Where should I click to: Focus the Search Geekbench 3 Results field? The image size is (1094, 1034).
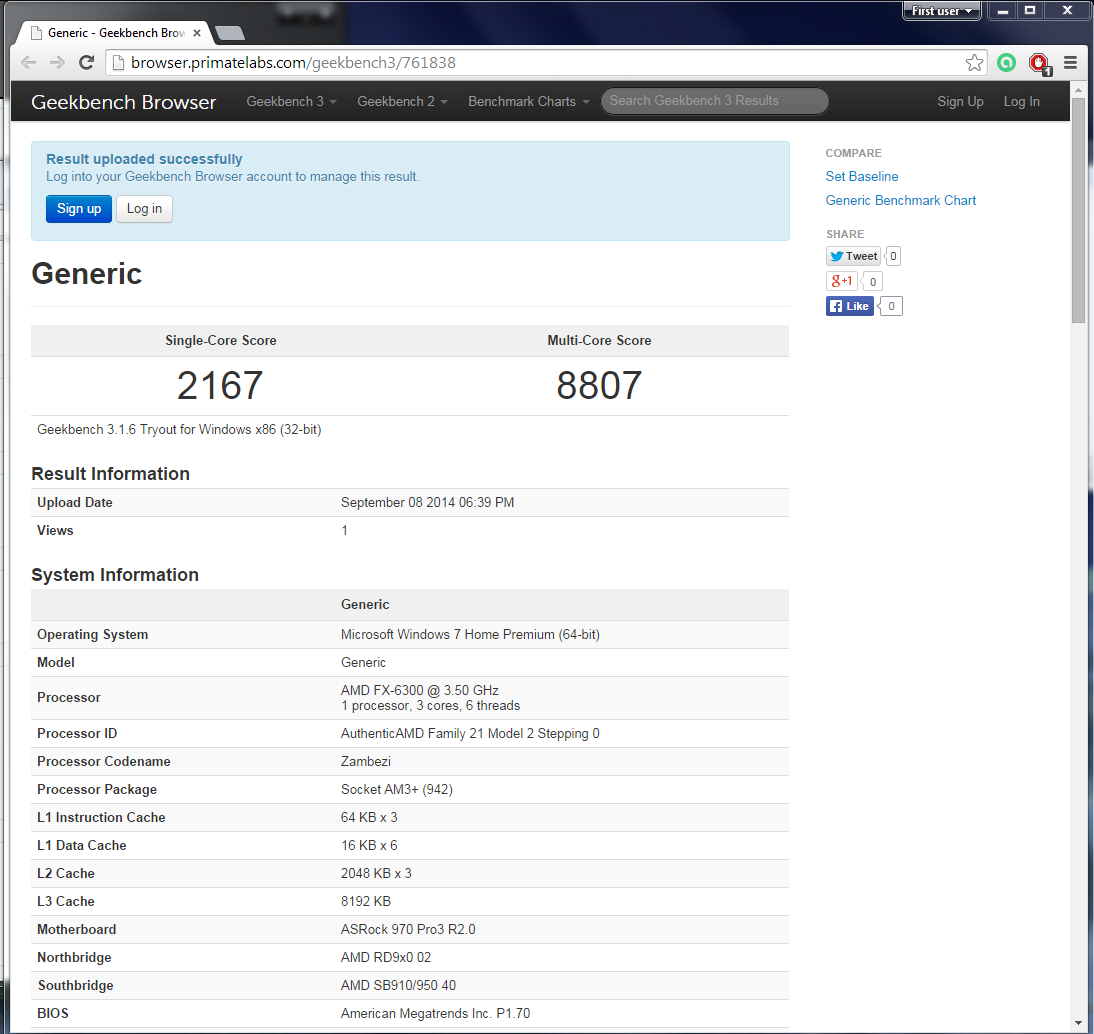(714, 101)
